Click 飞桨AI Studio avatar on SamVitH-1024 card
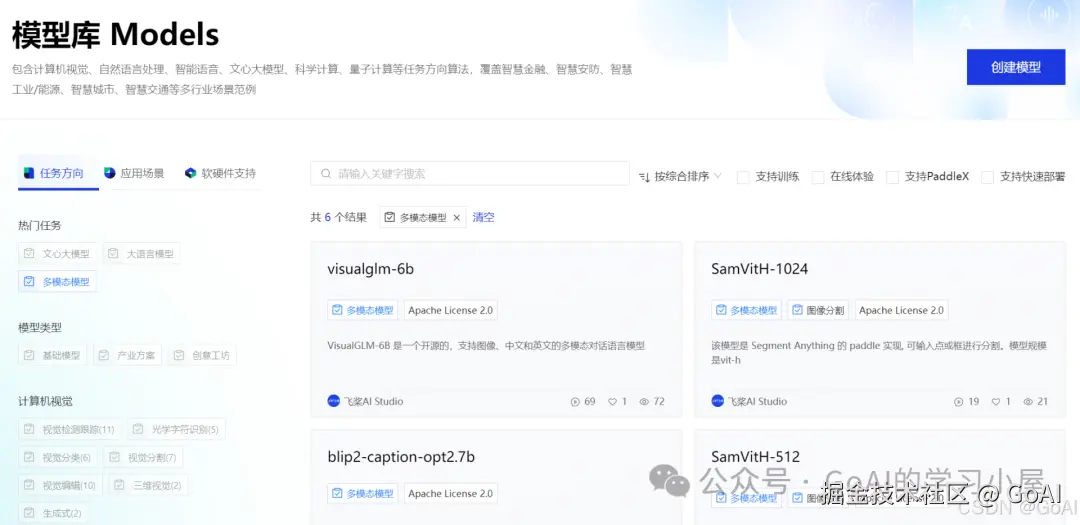Viewport: 1080px width, 525px height. [718, 401]
